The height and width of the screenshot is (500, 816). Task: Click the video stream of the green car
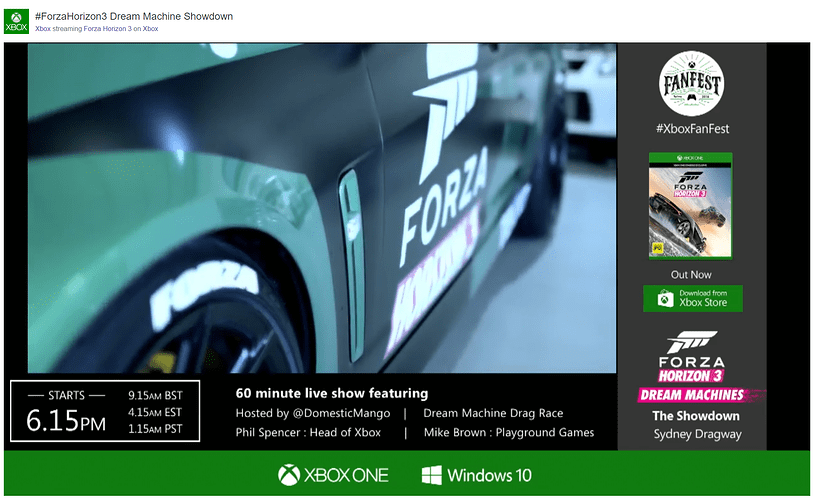pos(322,208)
